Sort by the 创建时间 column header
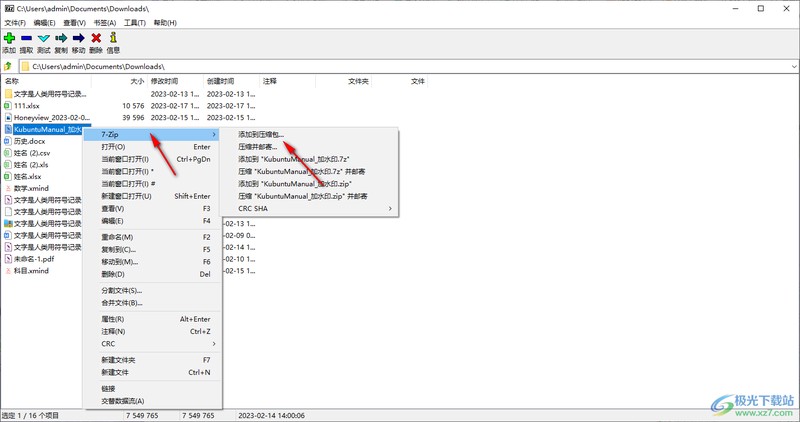 (232, 81)
